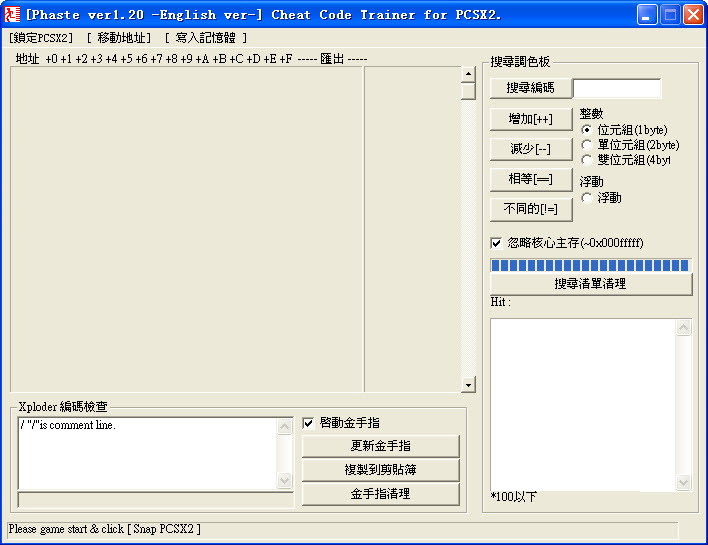Open the [鎖定PCSX2] menu item
Viewport: 708px width, 545px height.
tap(41, 38)
